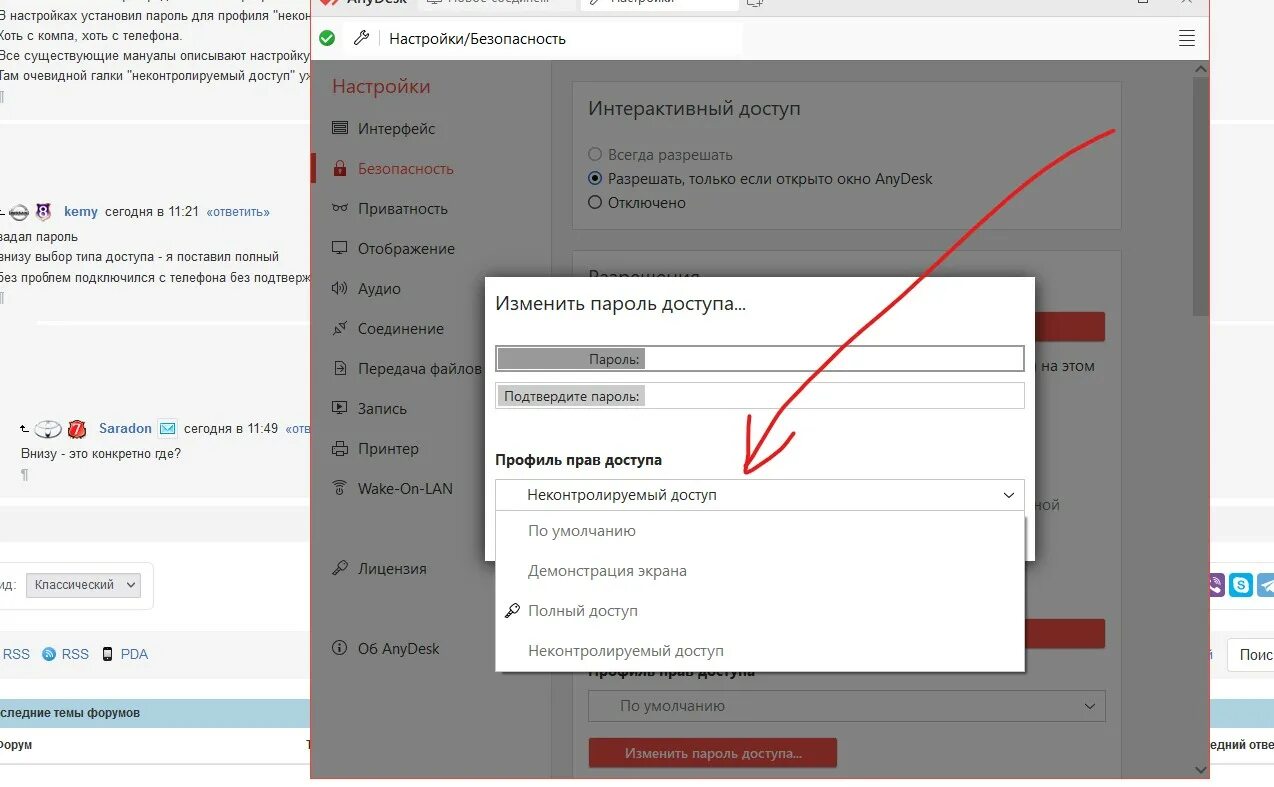Image resolution: width=1274 pixels, height=787 pixels.
Task: Click «ответить» link on kemy's post
Action: tap(238, 212)
